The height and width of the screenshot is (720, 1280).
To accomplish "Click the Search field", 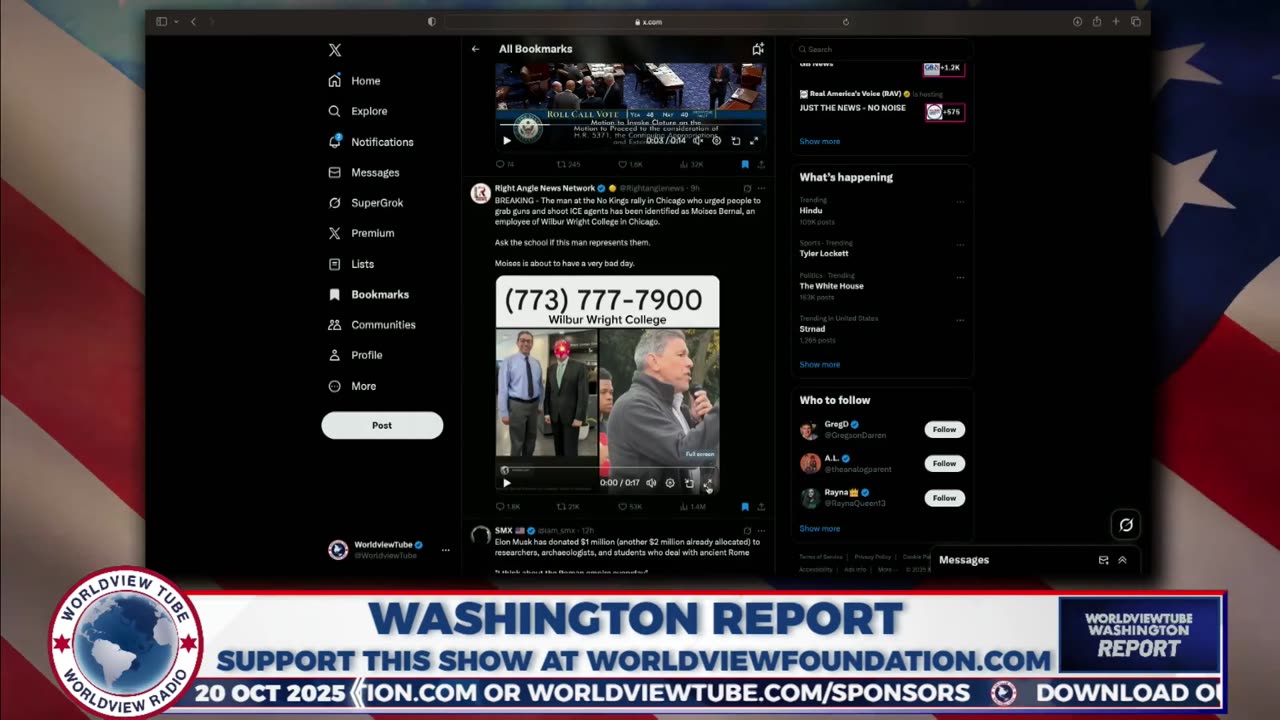I will pyautogui.click(x=882, y=49).
